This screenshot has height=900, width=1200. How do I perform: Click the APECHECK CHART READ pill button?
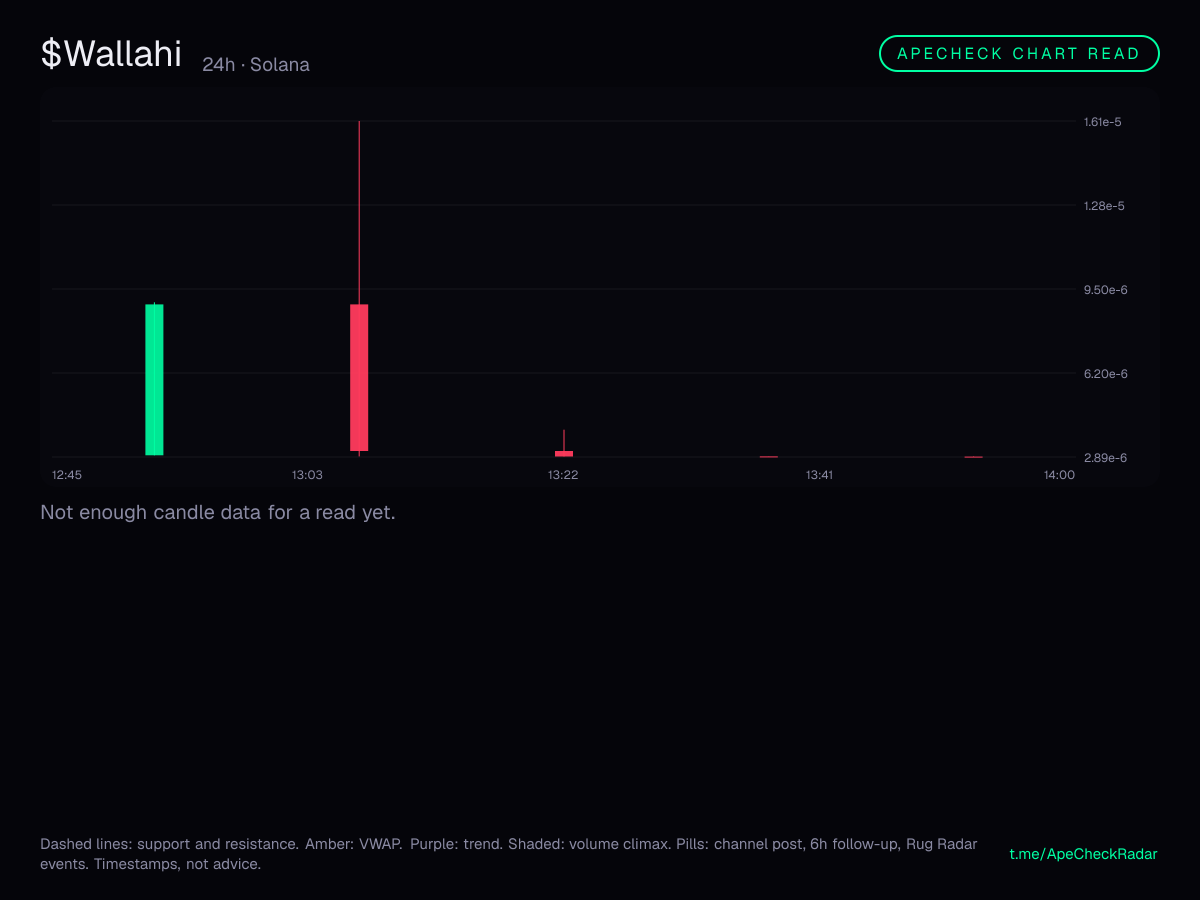(1019, 54)
